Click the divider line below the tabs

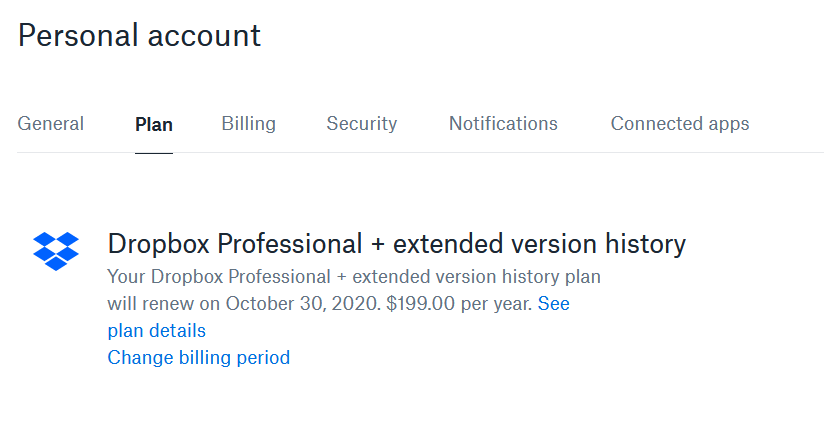(500, 153)
